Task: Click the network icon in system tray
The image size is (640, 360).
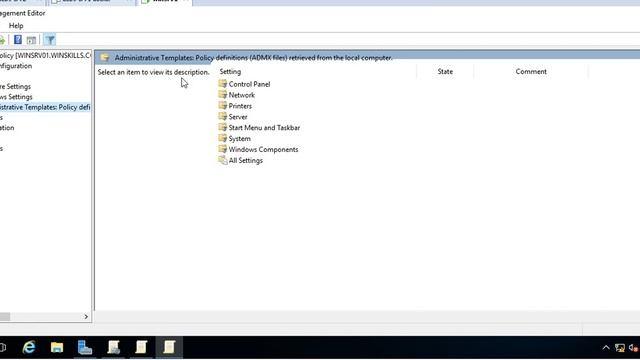Action: point(620,348)
